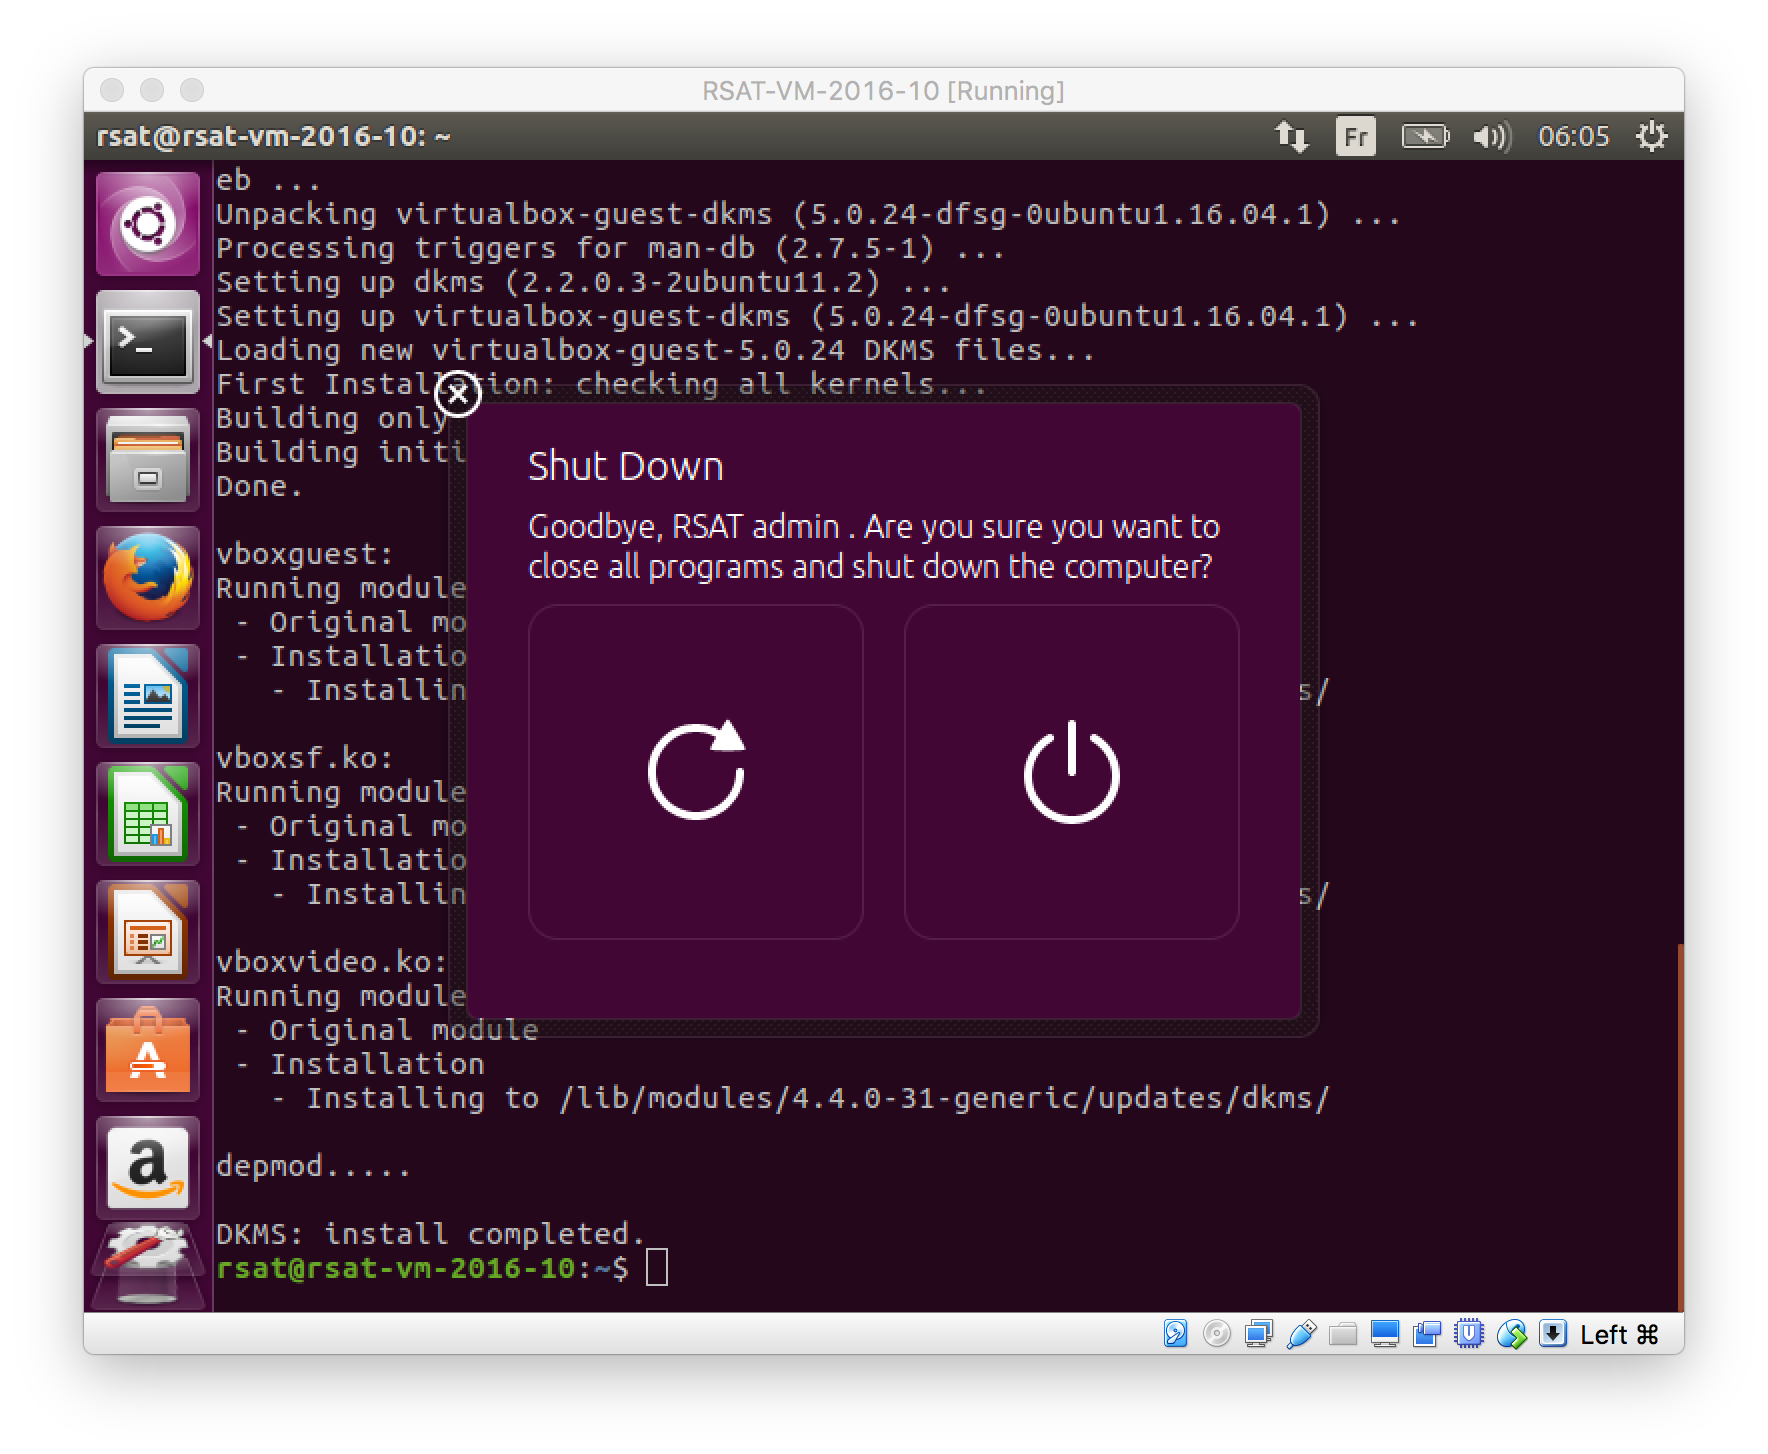Open the battery status indicator
1768x1454 pixels.
pos(1424,136)
